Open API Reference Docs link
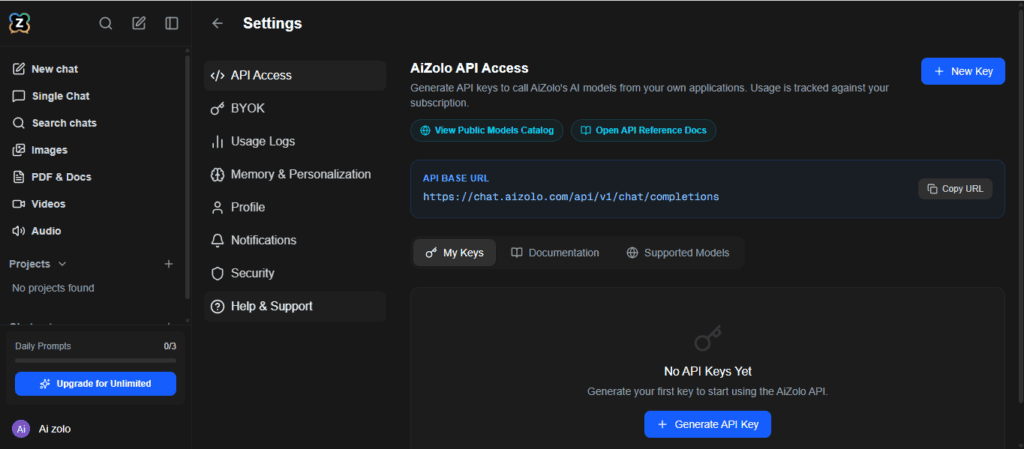This screenshot has height=449, width=1024. (643, 131)
